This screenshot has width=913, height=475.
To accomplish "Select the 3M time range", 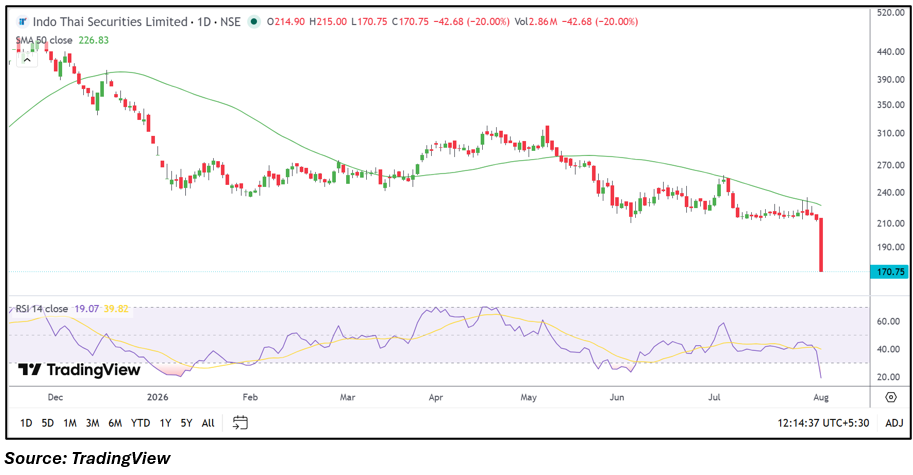I will tap(93, 423).
